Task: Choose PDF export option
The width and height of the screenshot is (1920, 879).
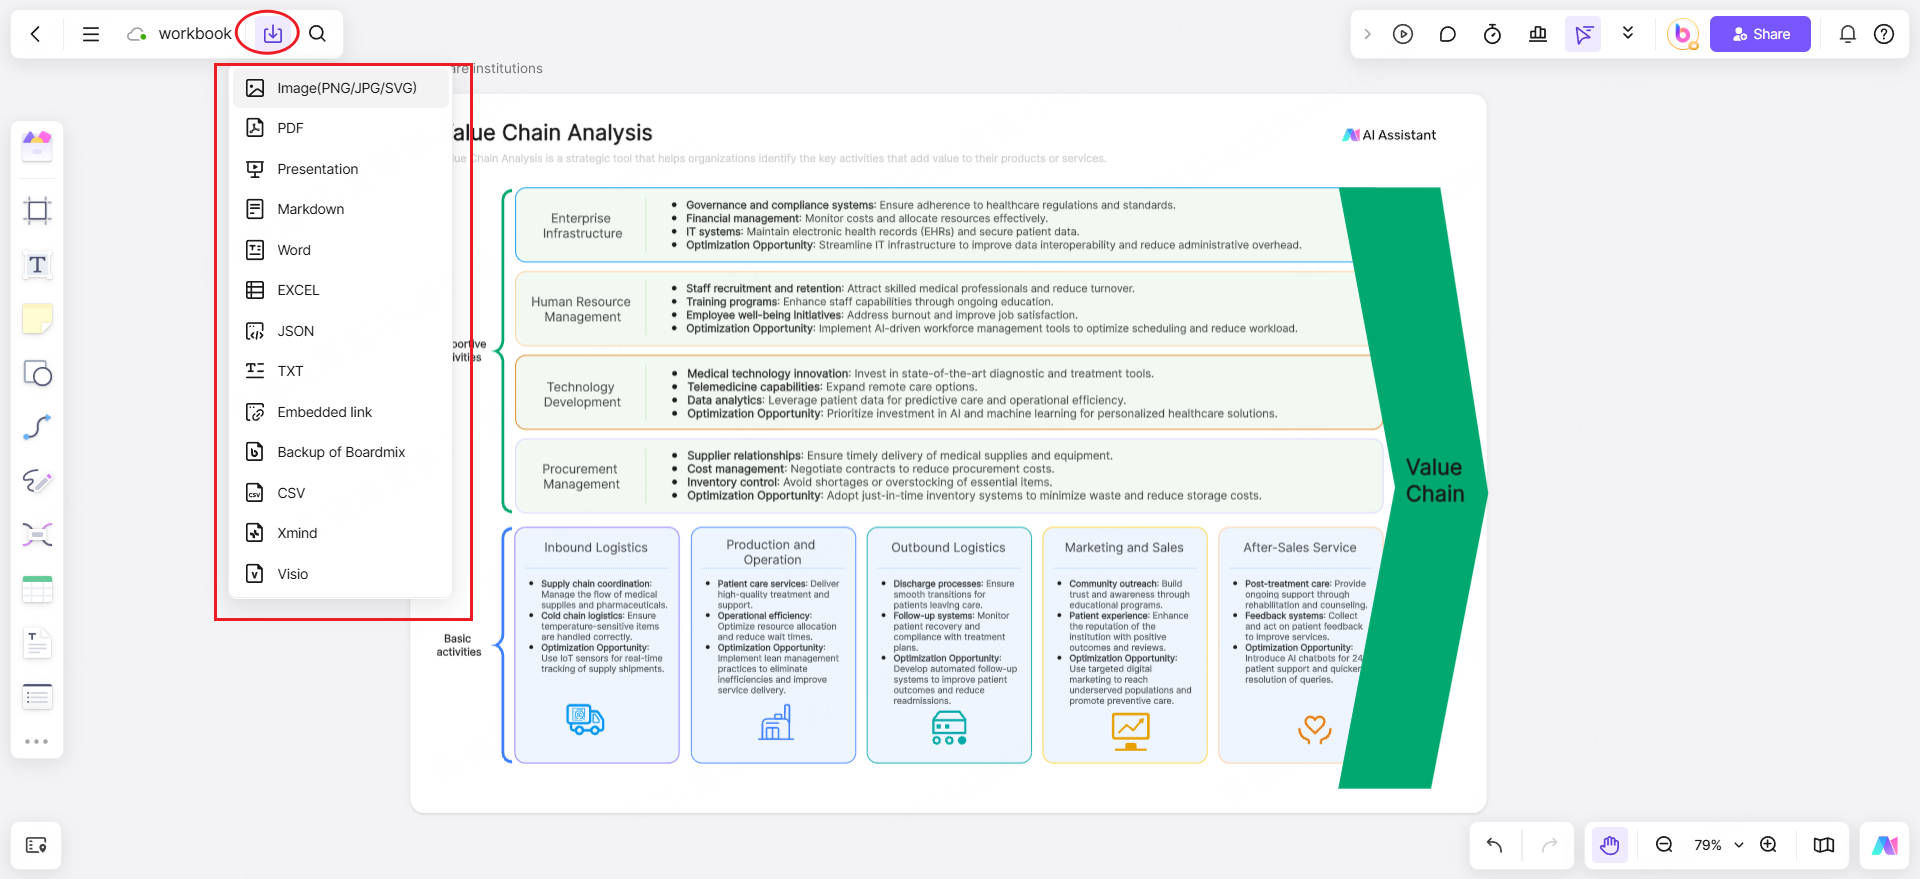Action: click(x=340, y=128)
